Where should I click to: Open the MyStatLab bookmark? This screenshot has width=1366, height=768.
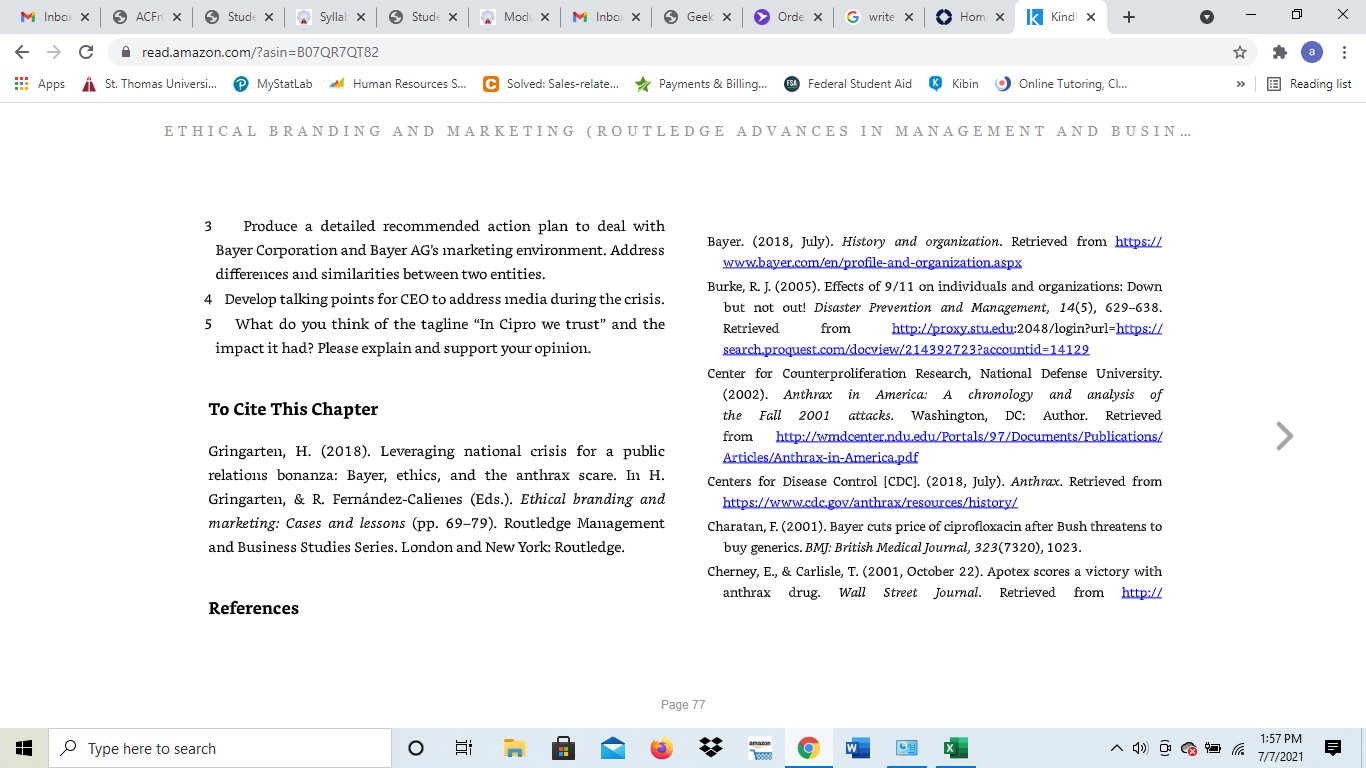pos(273,84)
